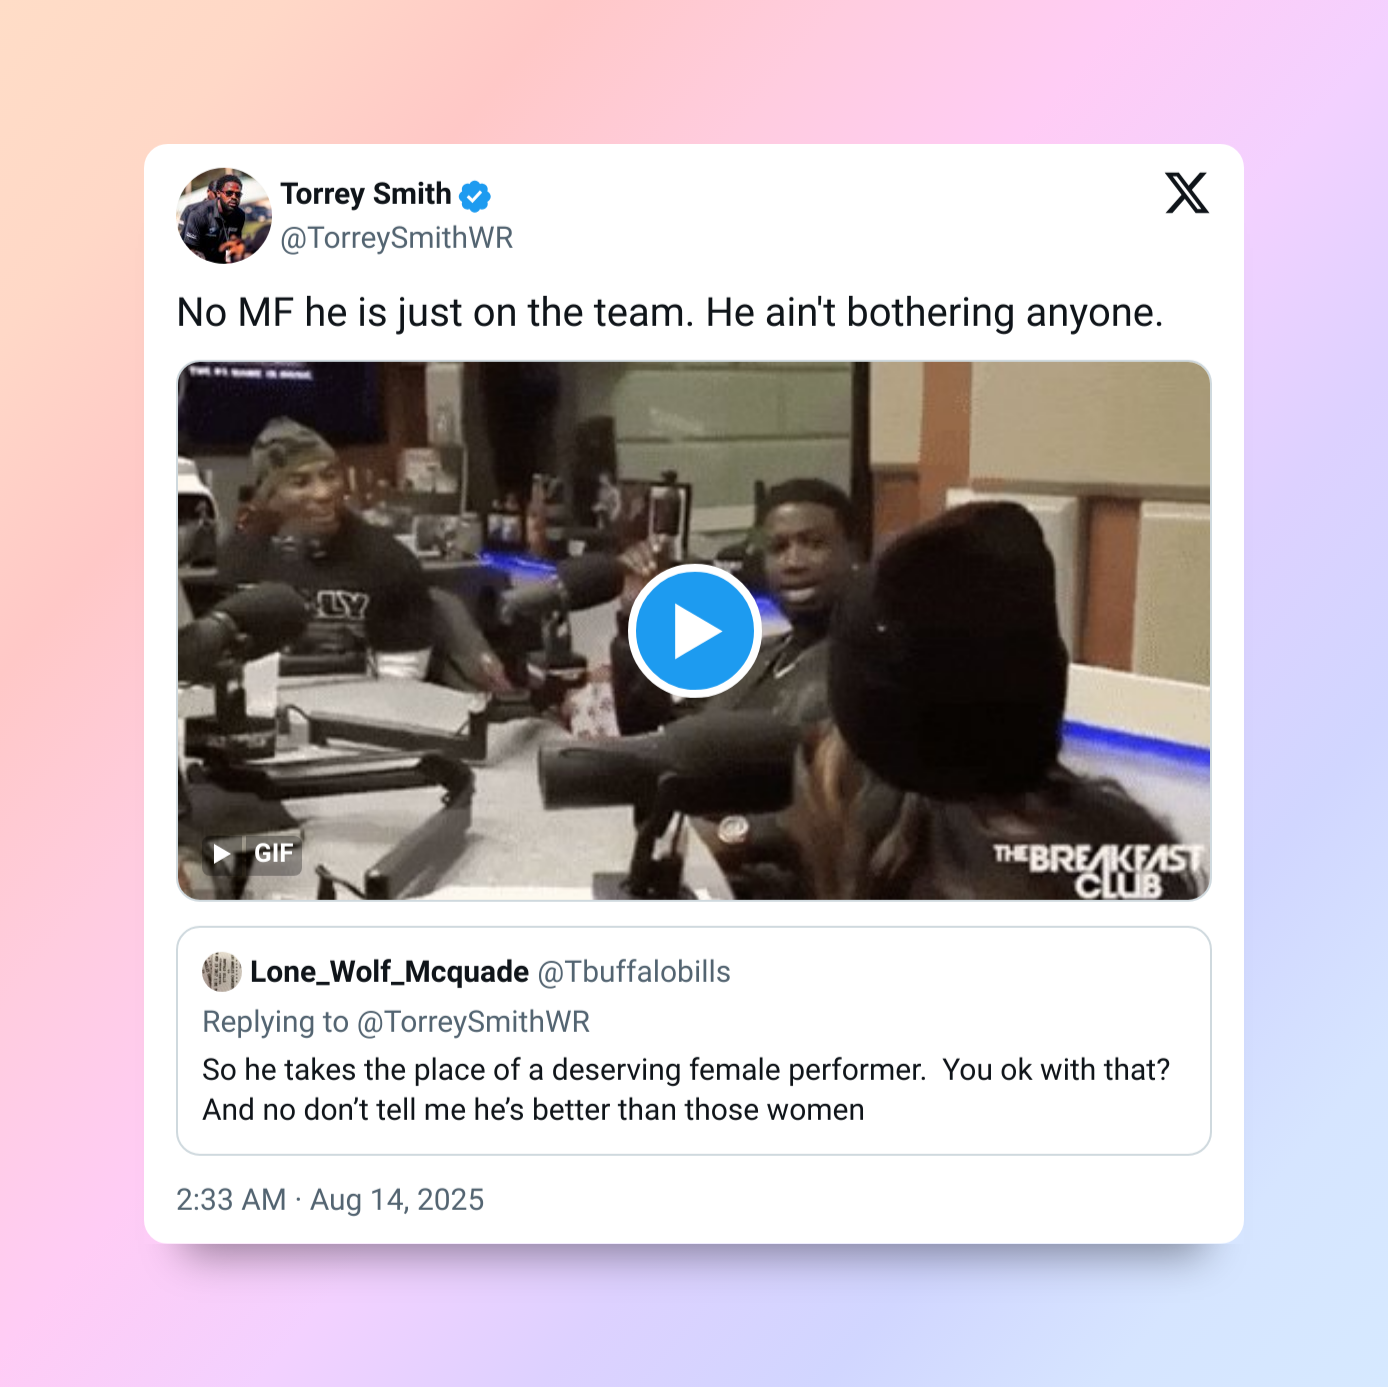Screen dimensions: 1388x1387
Task: Open the Lone_Wolf_Mcquade display name
Action: [x=389, y=972]
